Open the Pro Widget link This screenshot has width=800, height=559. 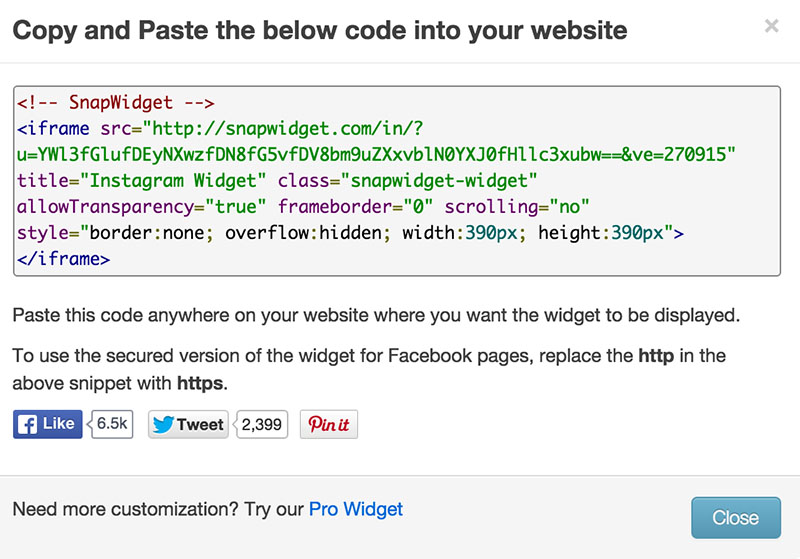[356, 509]
